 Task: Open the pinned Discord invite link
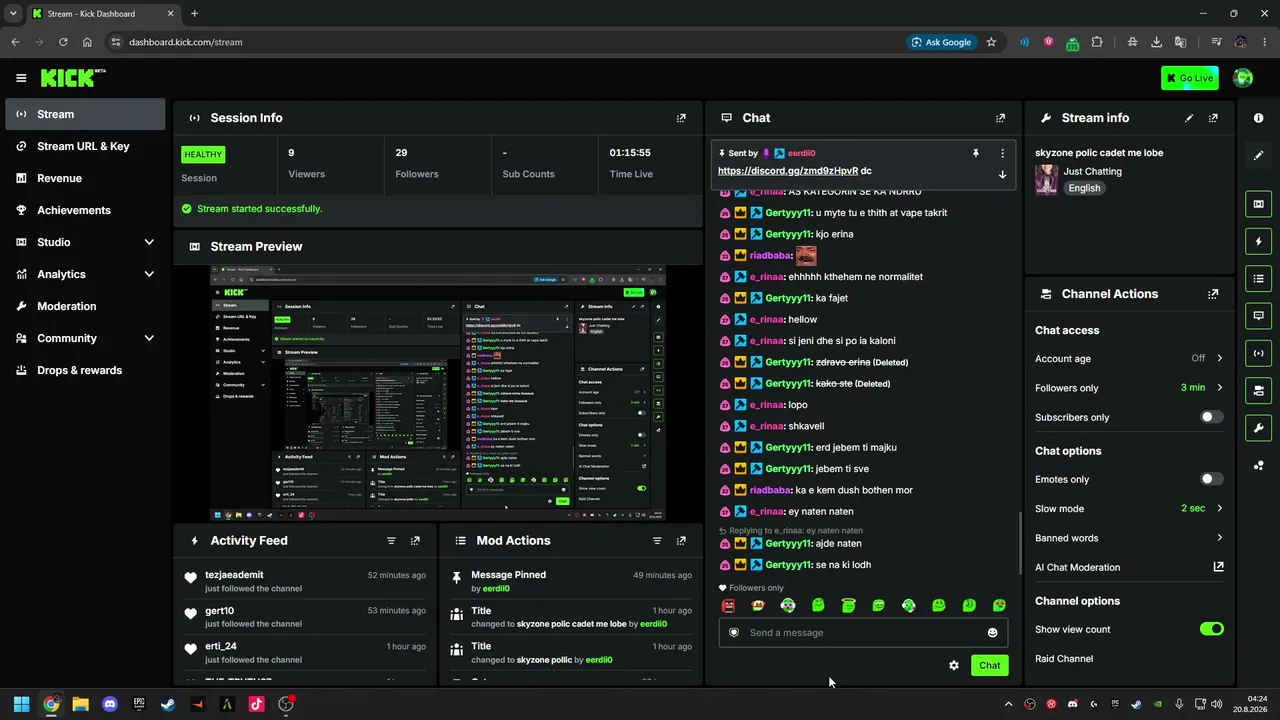coord(788,171)
